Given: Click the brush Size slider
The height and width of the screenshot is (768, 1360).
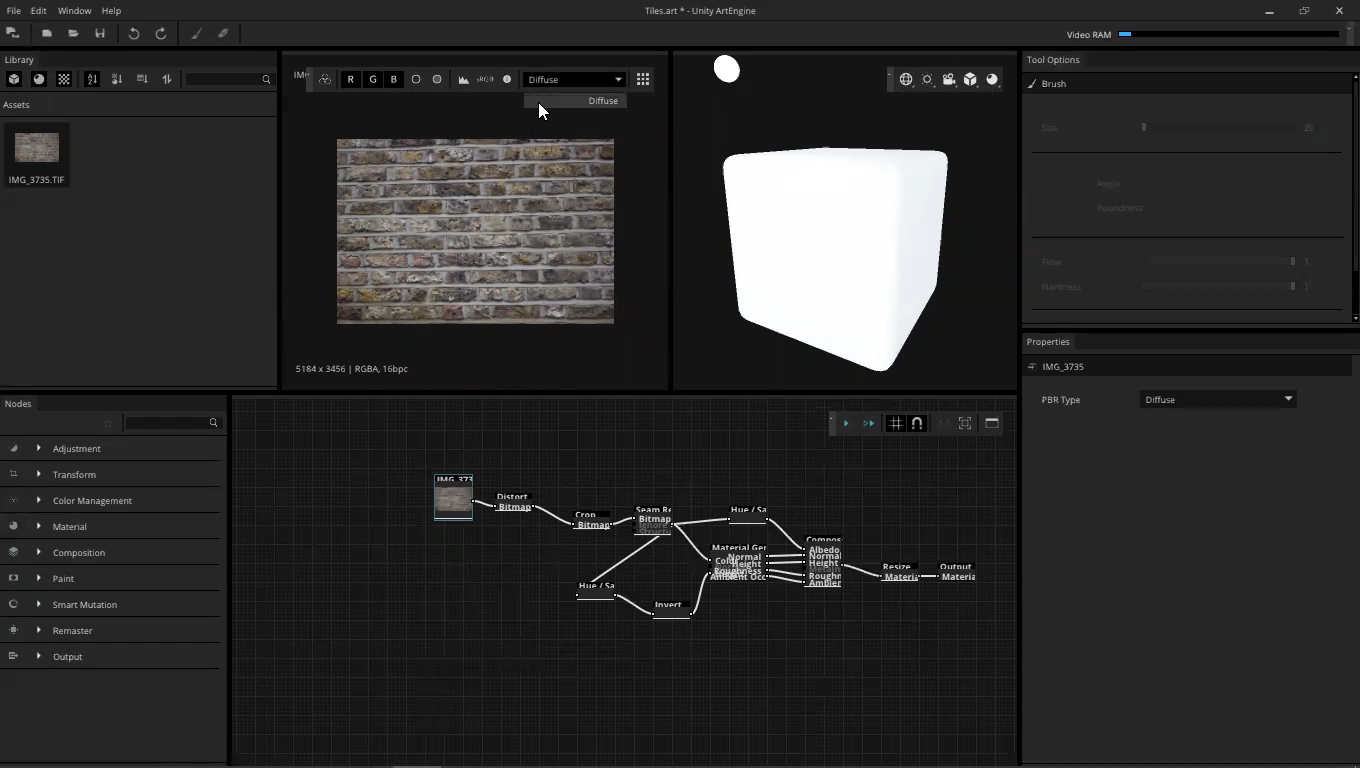Looking at the screenshot, I should [1222, 128].
